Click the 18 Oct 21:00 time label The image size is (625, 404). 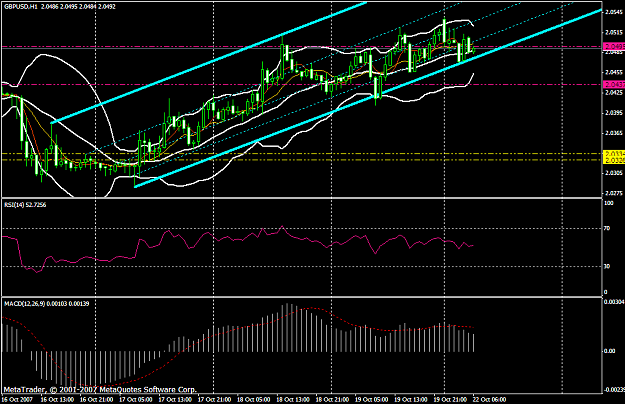pos(332,399)
